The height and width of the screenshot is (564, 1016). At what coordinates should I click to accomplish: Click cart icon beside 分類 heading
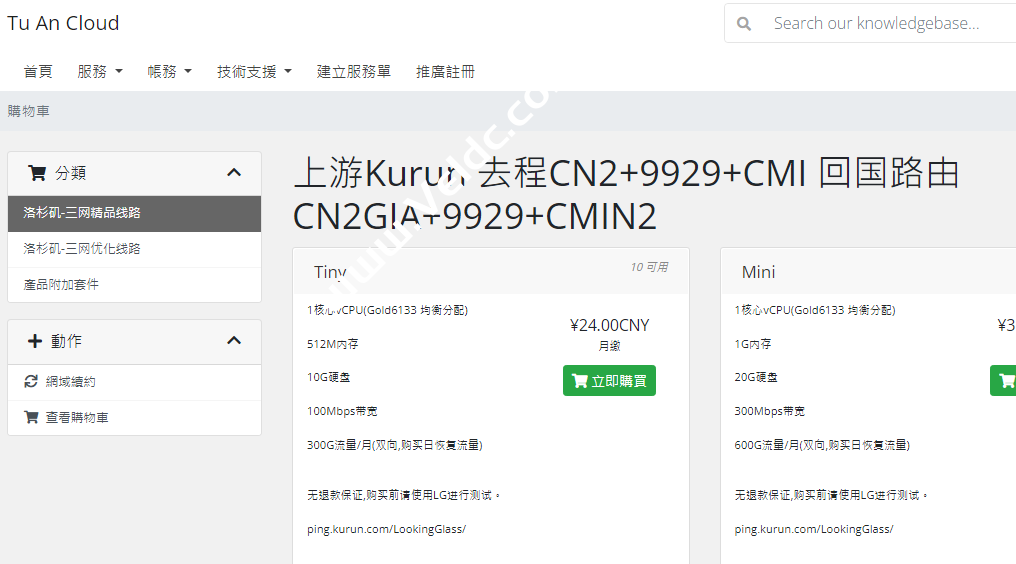tap(37, 173)
